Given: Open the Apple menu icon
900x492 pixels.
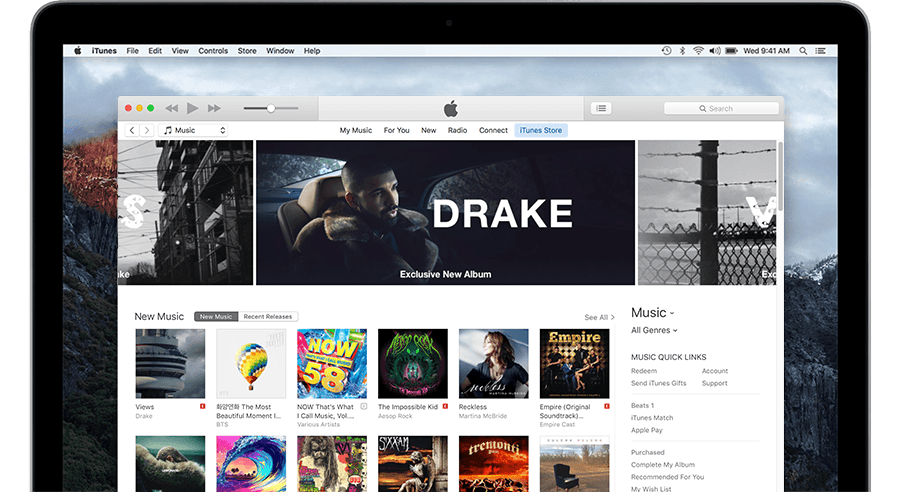Looking at the screenshot, I should pyautogui.click(x=77, y=50).
